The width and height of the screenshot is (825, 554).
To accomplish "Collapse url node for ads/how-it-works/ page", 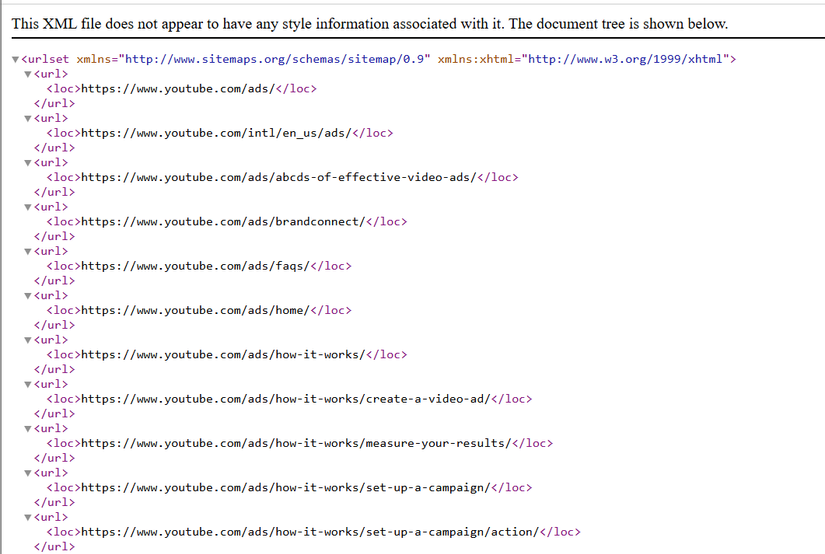I will [x=28, y=340].
